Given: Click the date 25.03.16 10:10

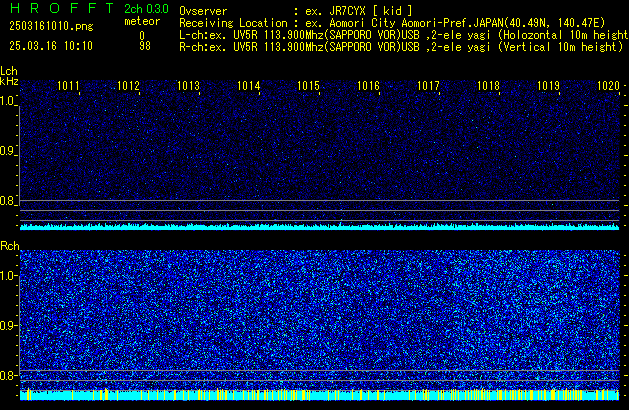Looking at the screenshot, I should click(x=51, y=46).
